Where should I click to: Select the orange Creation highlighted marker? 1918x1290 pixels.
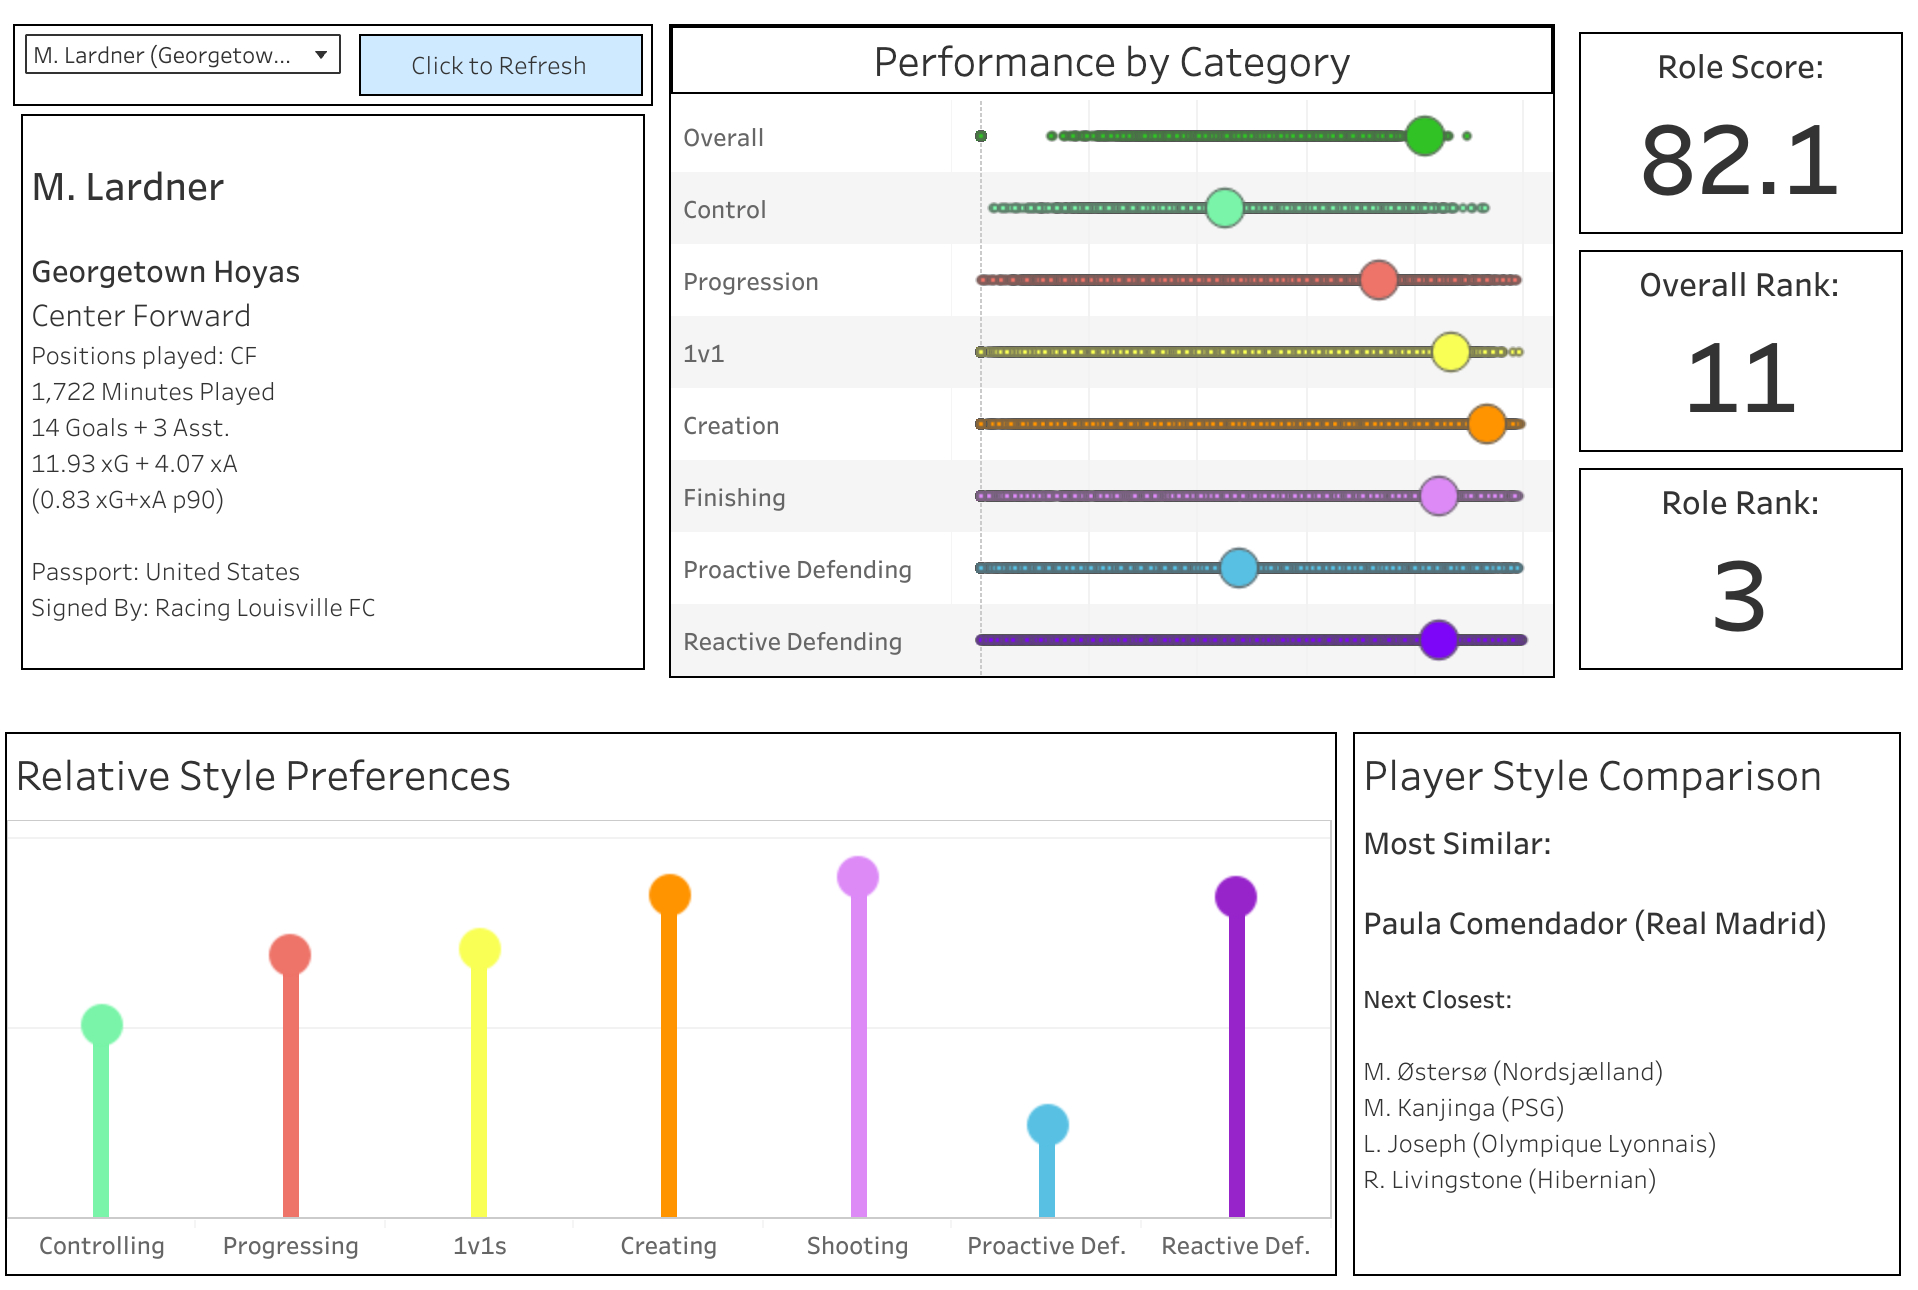[x=1486, y=424]
